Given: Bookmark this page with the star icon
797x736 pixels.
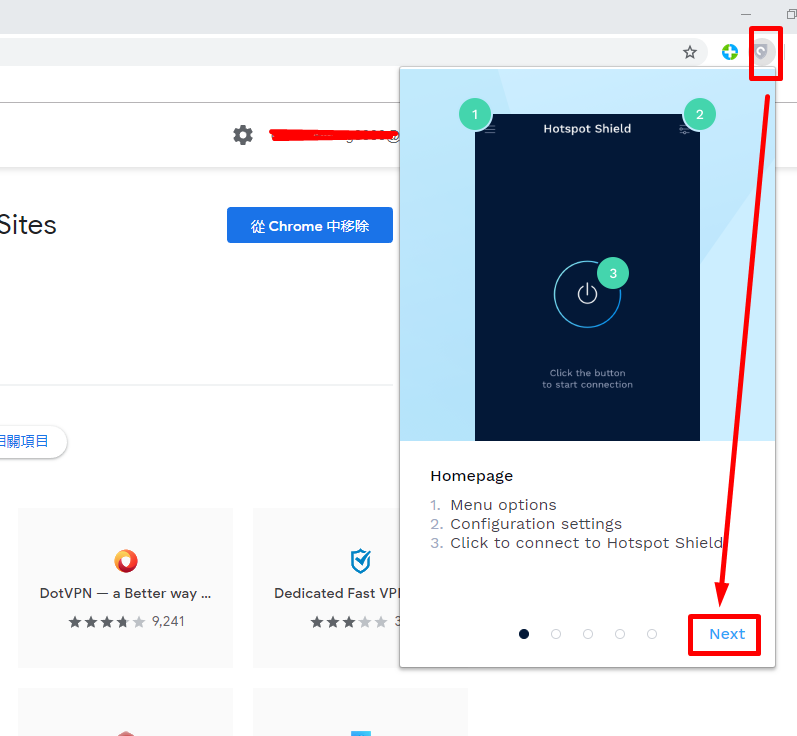Looking at the screenshot, I should point(690,52).
